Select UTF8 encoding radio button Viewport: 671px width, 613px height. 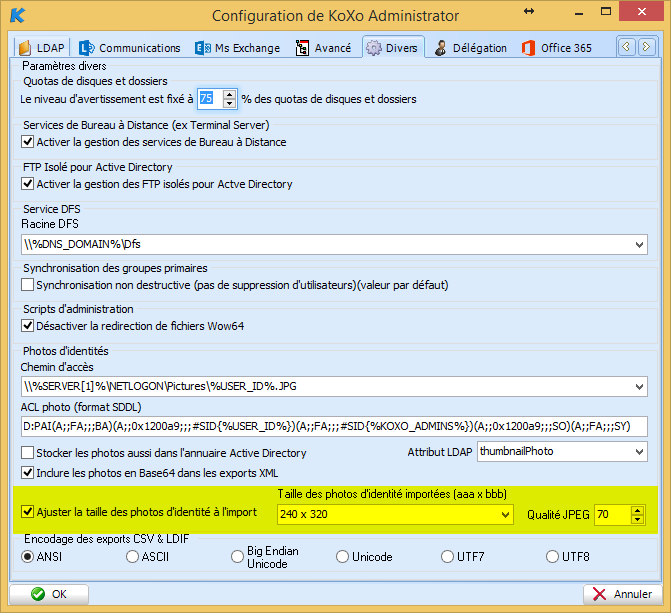552,556
